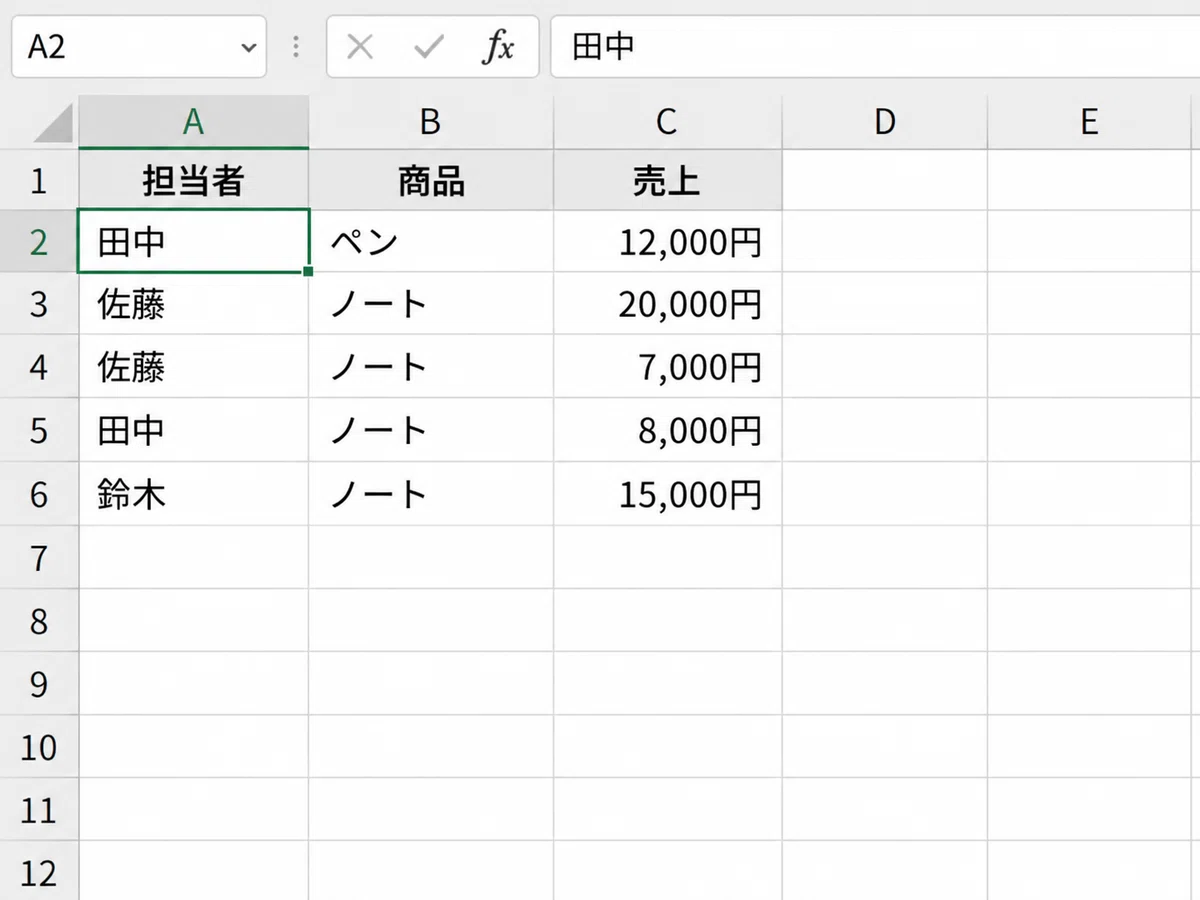Select row 3 header
The image size is (1200, 900).
pos(39,304)
